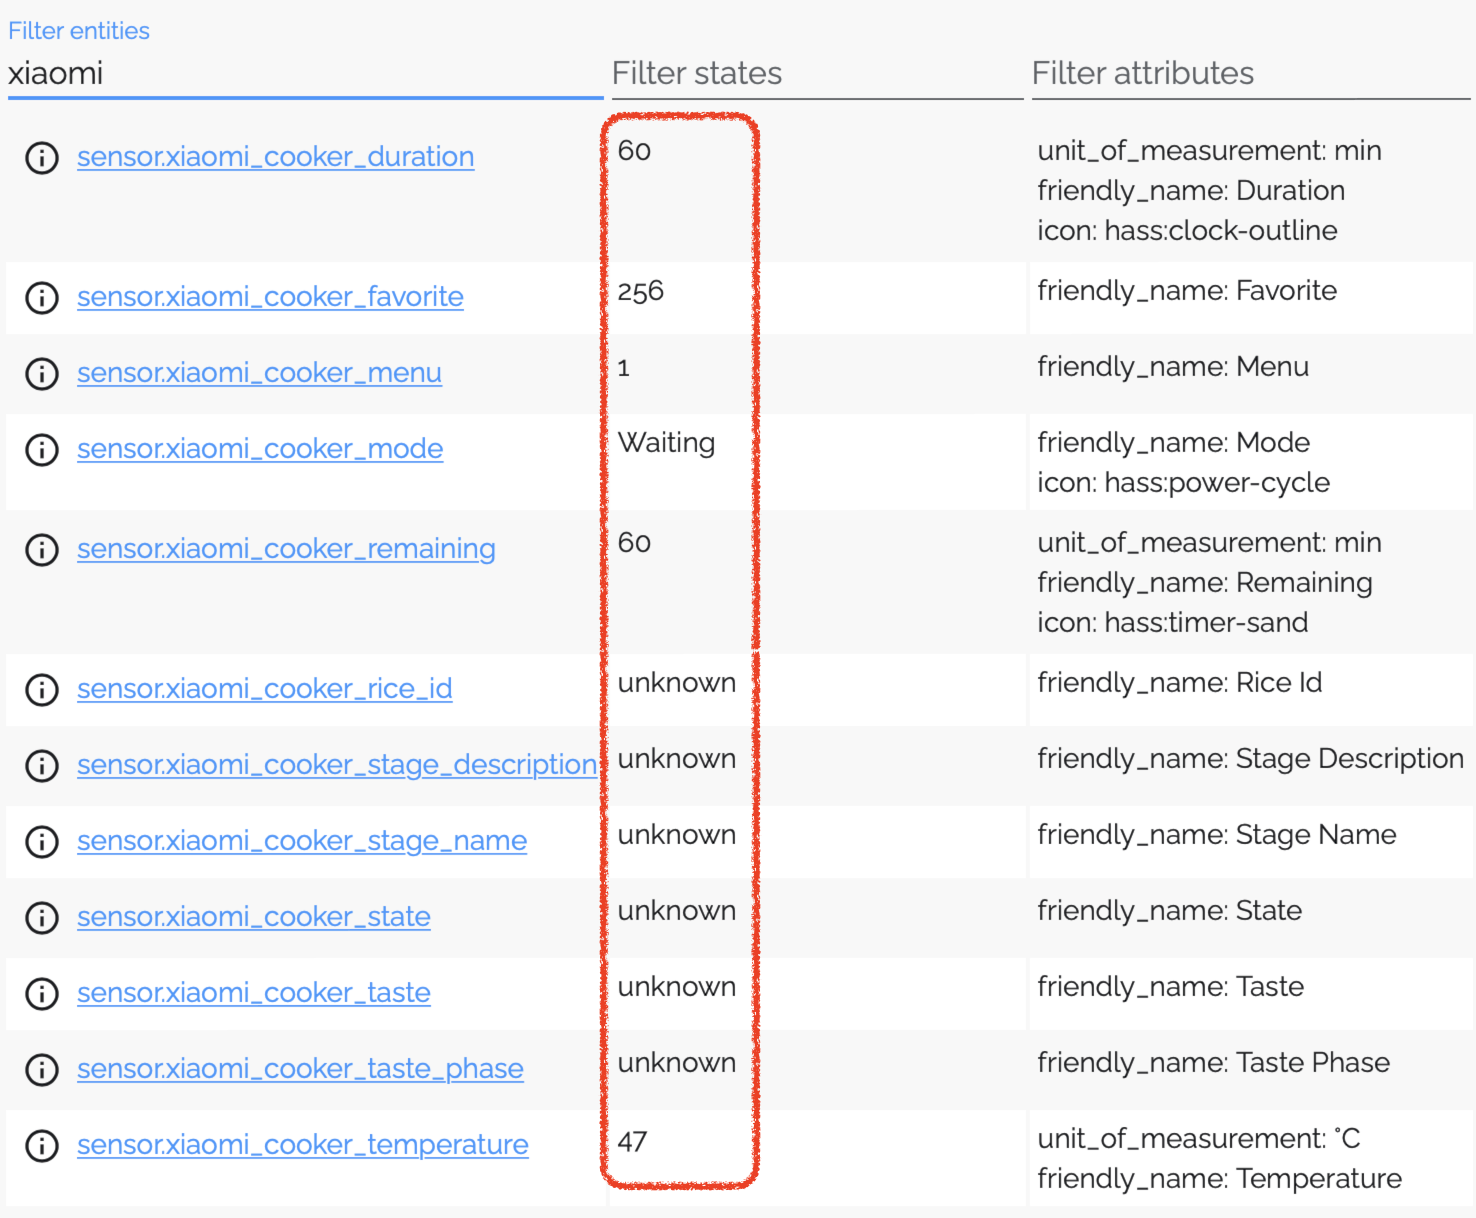Open the sensor.xiaomi_cooker_mode entity link
1476x1218 pixels.
tap(259, 449)
